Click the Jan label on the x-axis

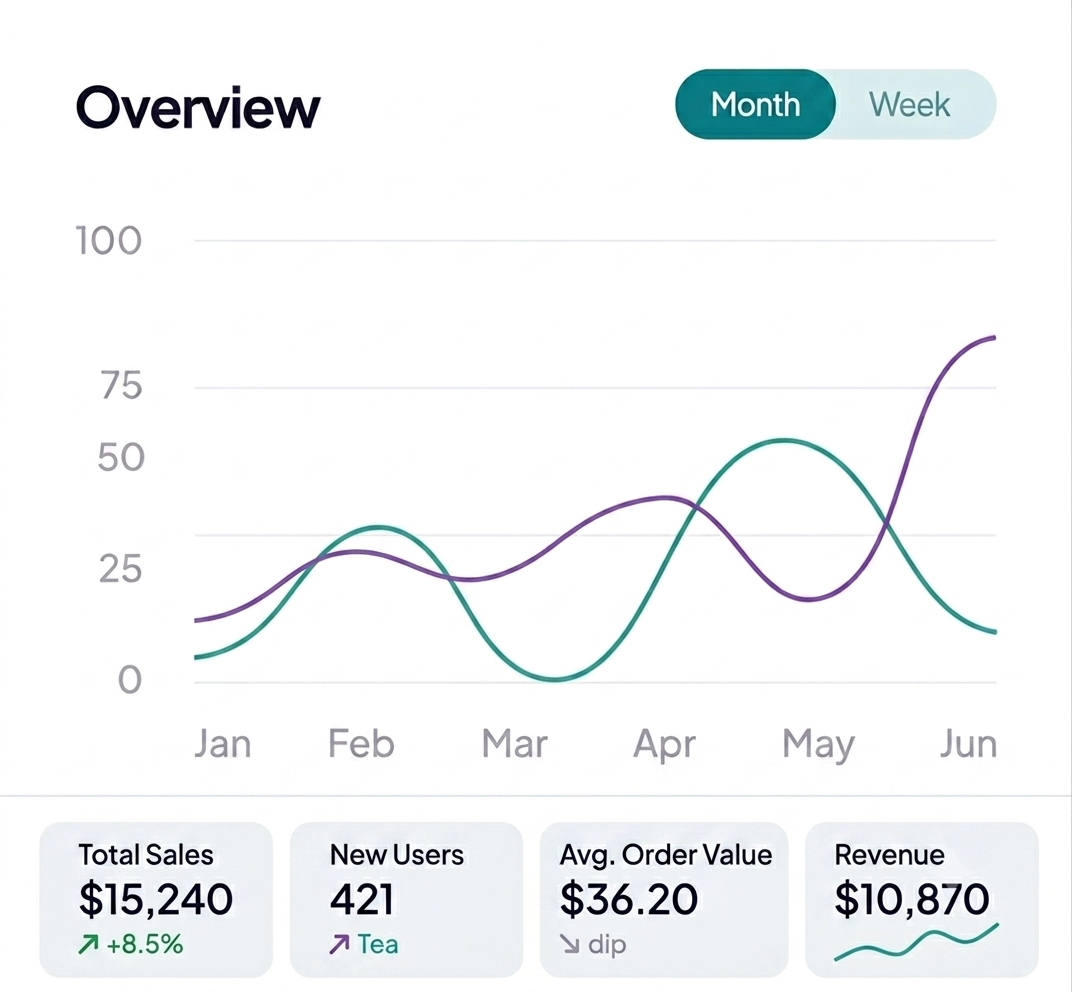[x=223, y=744]
